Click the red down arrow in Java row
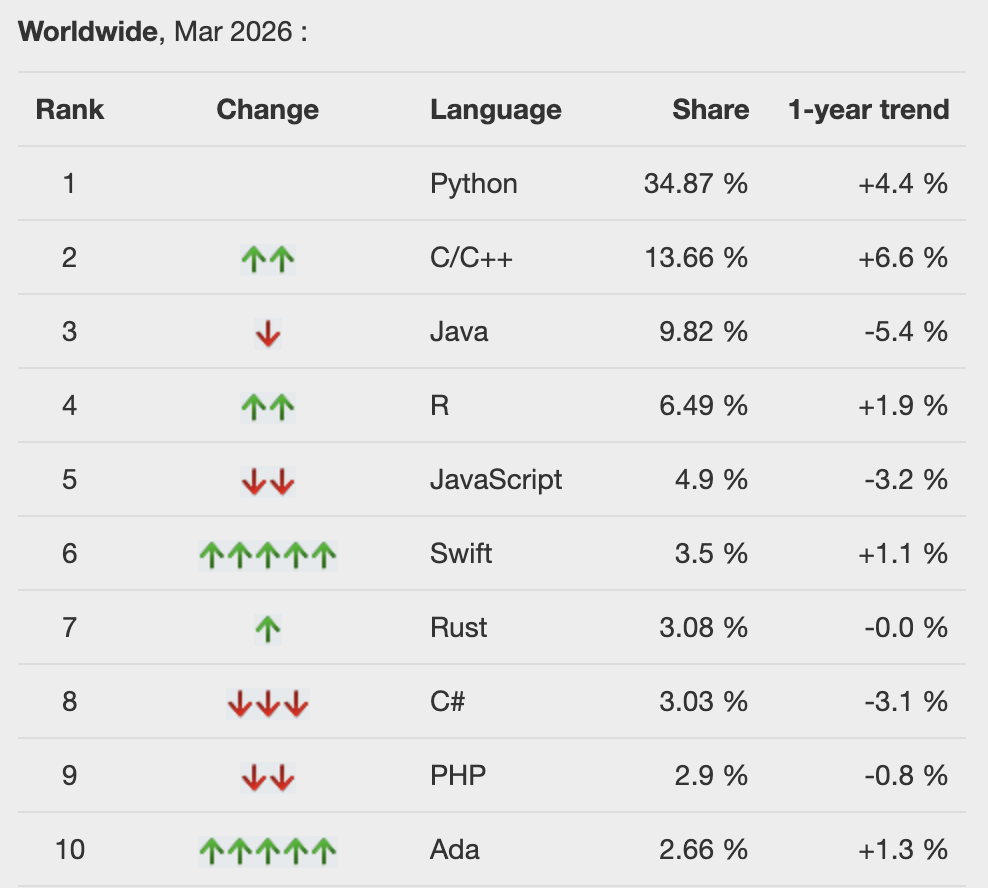Screen dimensions: 988x888 coord(268,333)
